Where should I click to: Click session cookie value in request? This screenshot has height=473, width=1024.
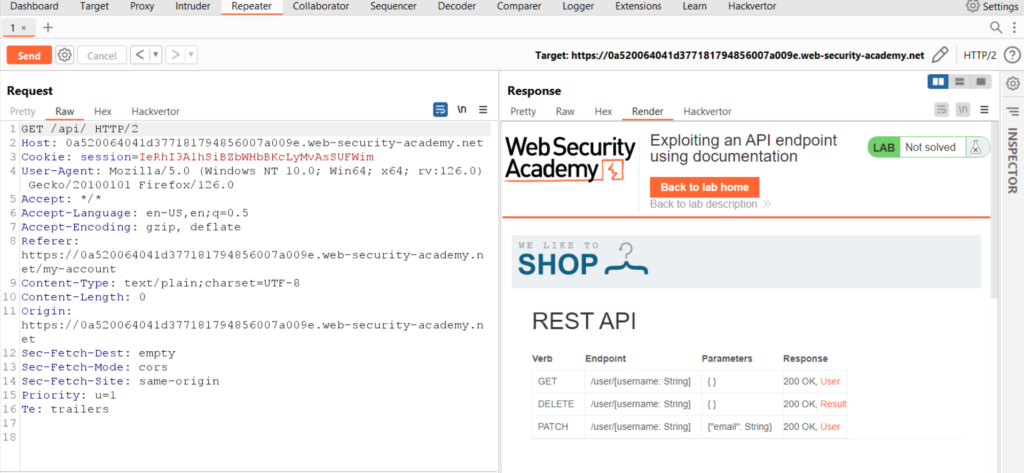257,157
